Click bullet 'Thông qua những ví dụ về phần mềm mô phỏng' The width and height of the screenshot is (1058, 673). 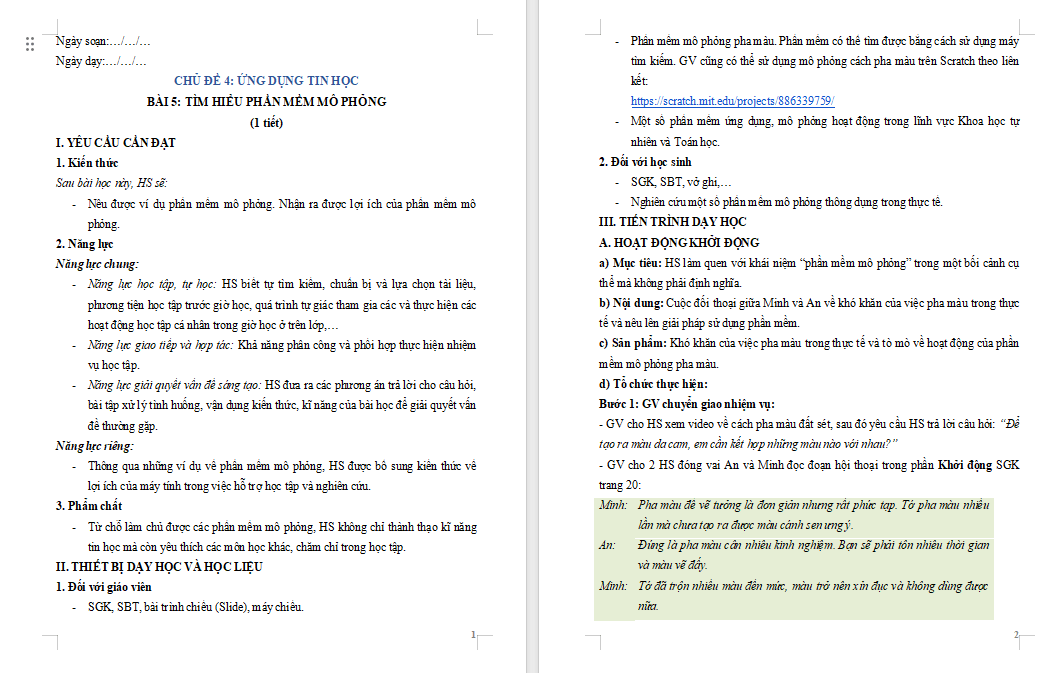[281, 476]
